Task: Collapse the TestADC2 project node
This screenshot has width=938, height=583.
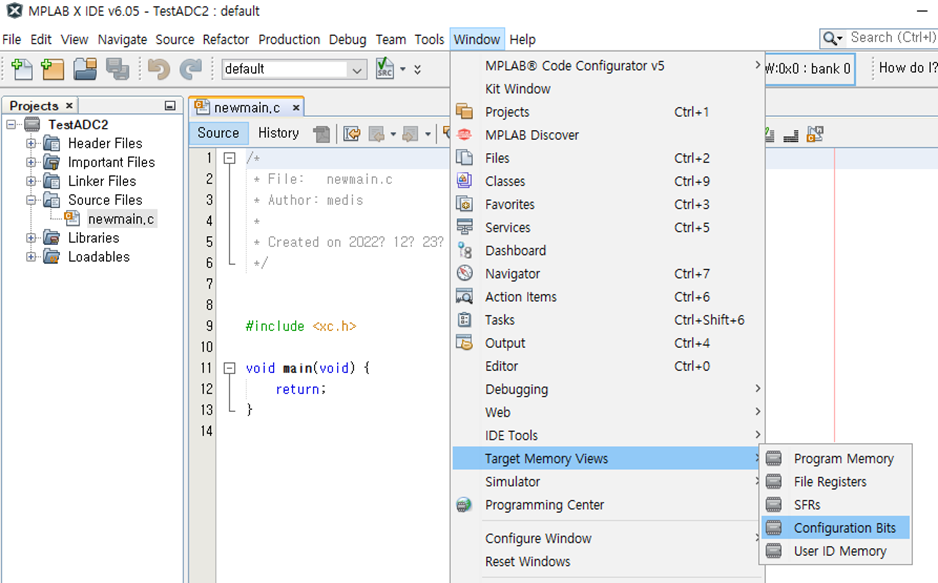Action: [x=11, y=124]
